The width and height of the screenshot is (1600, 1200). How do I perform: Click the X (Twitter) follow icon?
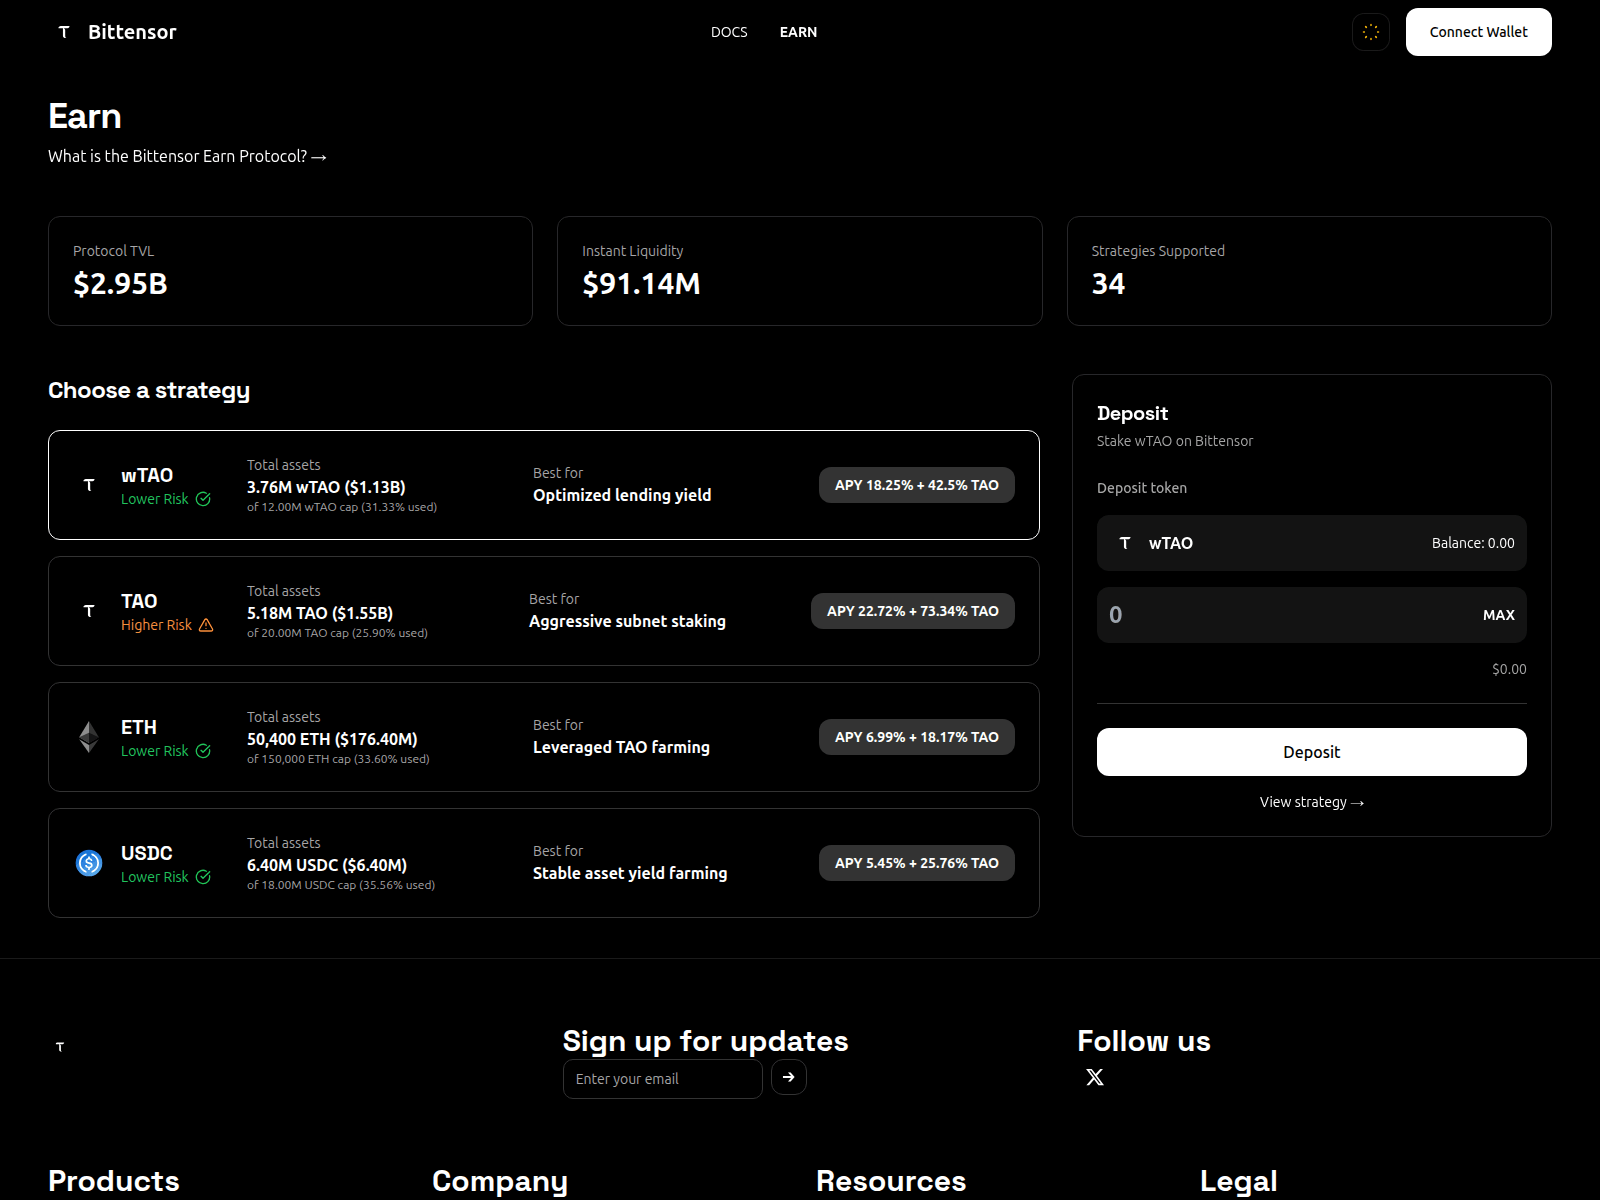(1095, 1077)
